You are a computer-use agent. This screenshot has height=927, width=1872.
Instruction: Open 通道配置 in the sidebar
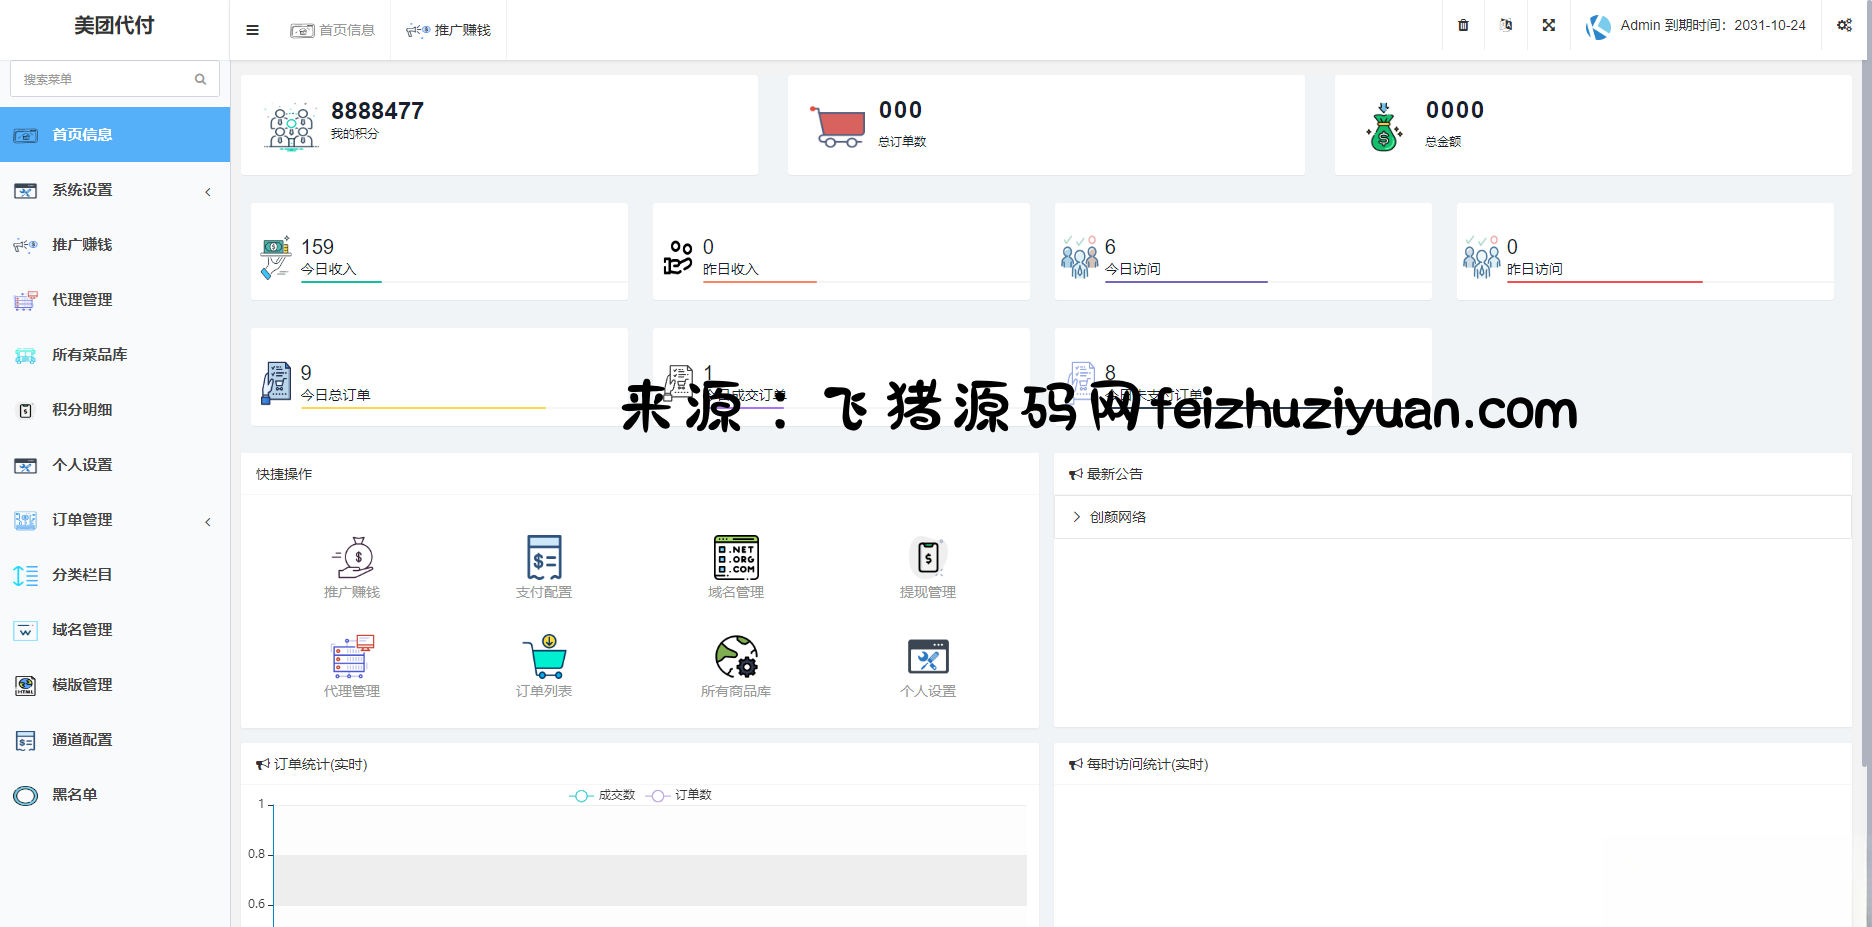(82, 740)
